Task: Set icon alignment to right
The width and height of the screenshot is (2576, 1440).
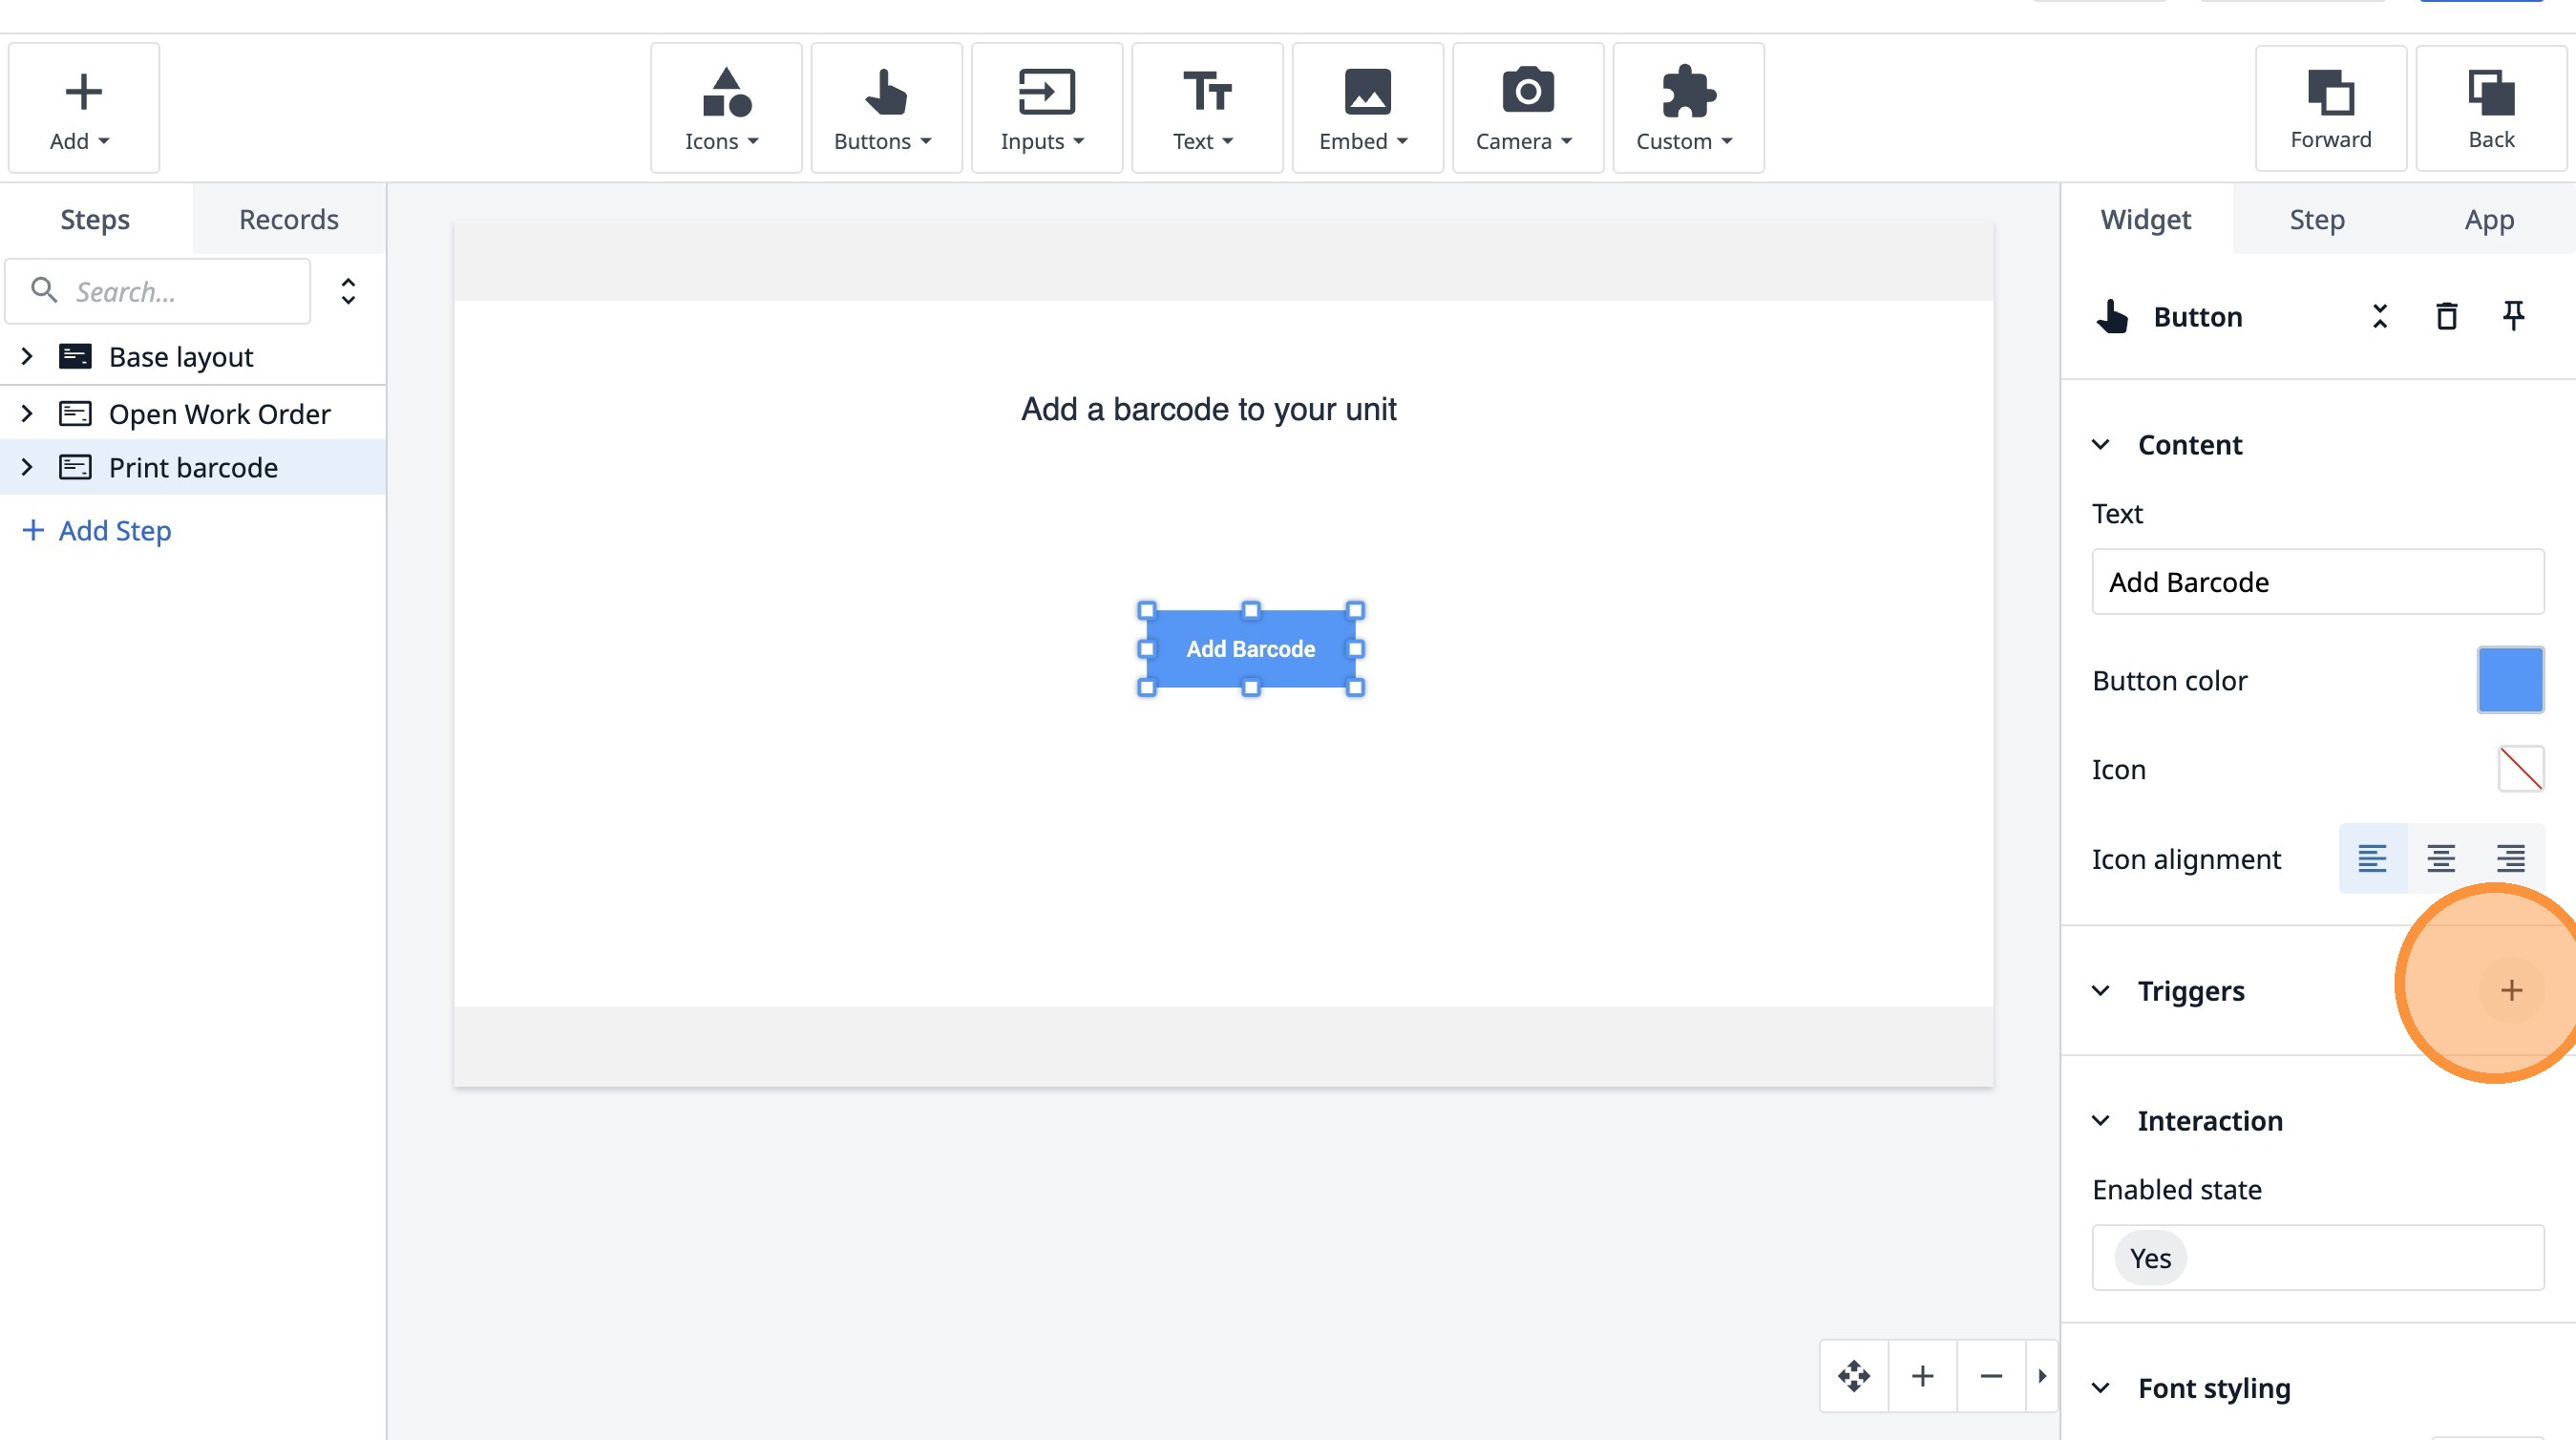Action: [x=2510, y=858]
